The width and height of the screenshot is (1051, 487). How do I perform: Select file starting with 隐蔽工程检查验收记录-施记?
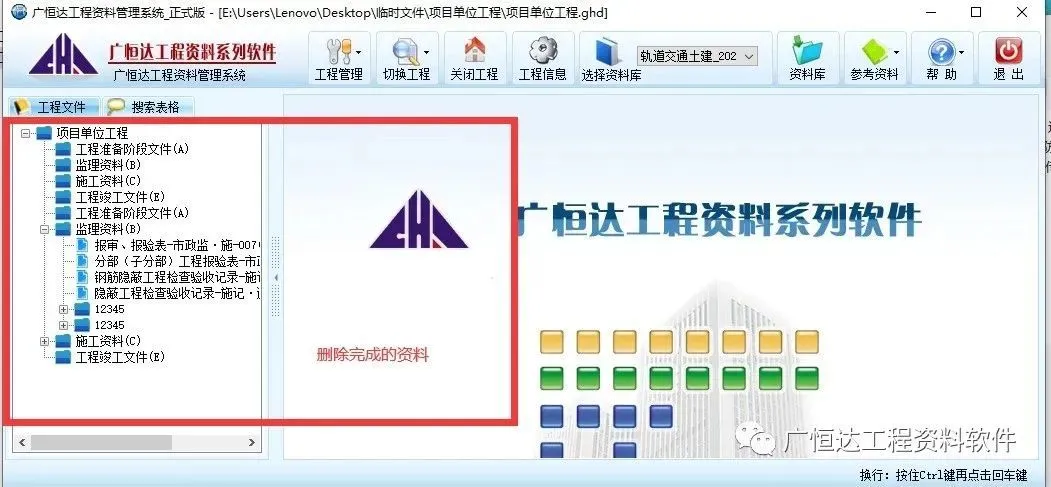pyautogui.click(x=168, y=293)
